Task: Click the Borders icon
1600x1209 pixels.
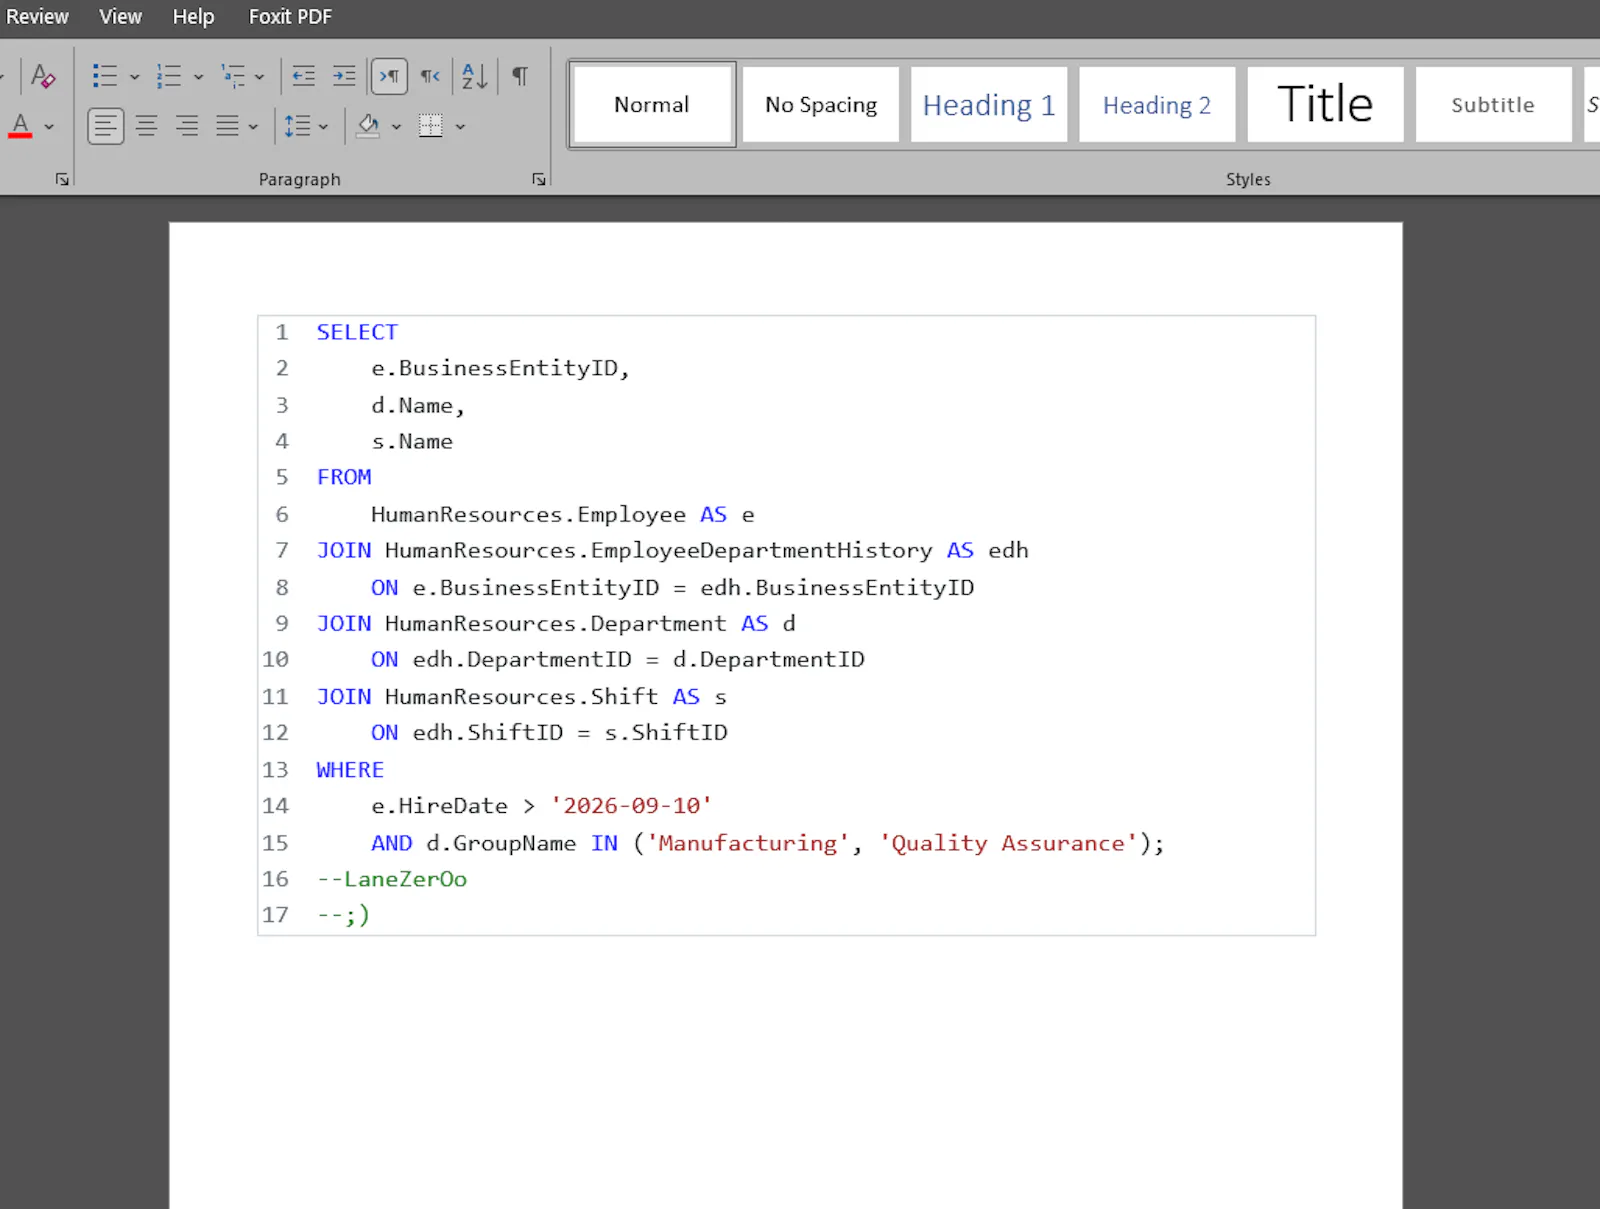Action: [431, 126]
